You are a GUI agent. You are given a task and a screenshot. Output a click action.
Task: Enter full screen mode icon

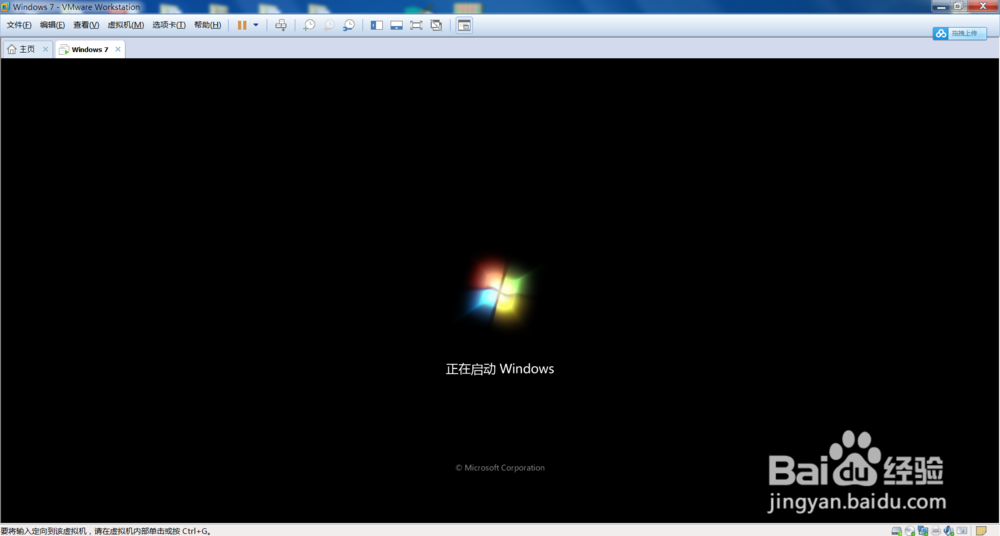(x=416, y=25)
